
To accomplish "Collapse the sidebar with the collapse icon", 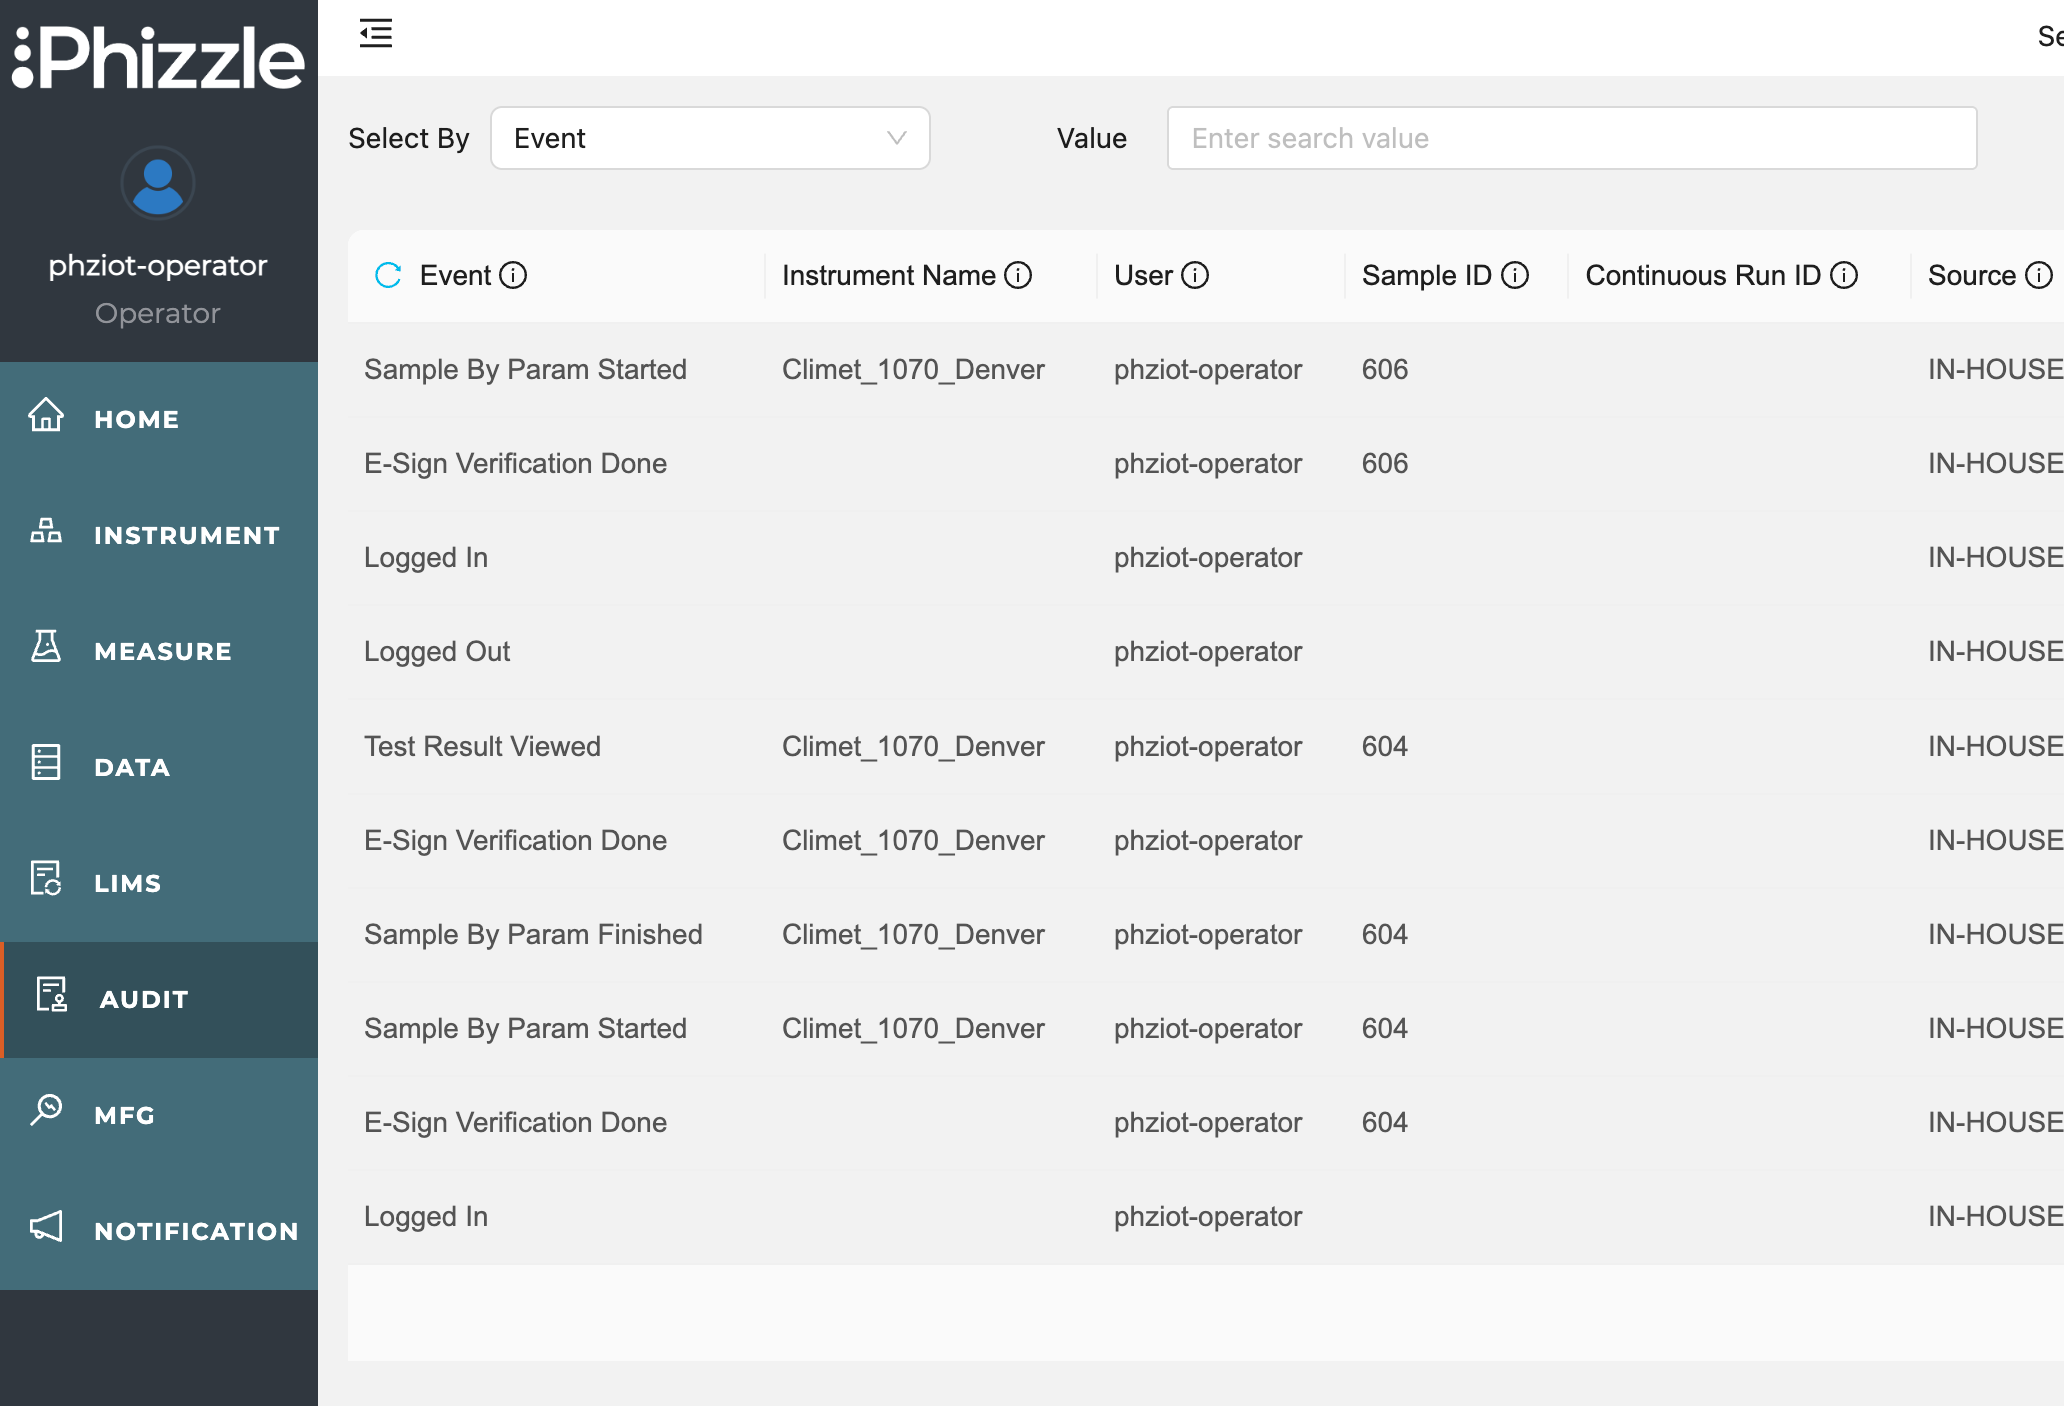I will pos(375,33).
